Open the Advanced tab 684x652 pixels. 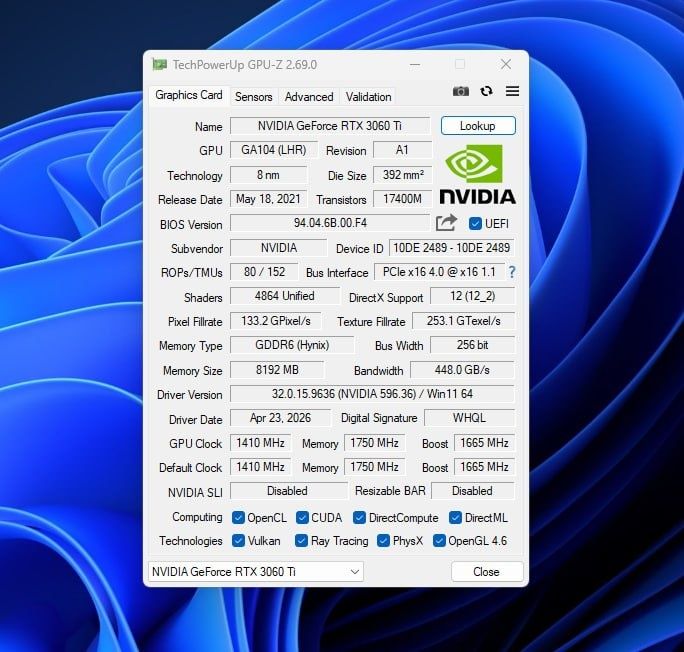click(x=309, y=97)
